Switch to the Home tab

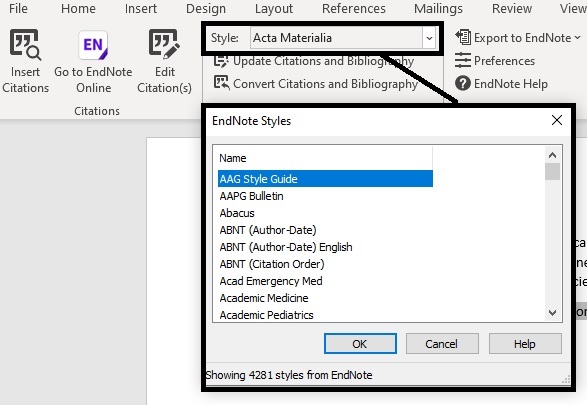pos(78,8)
